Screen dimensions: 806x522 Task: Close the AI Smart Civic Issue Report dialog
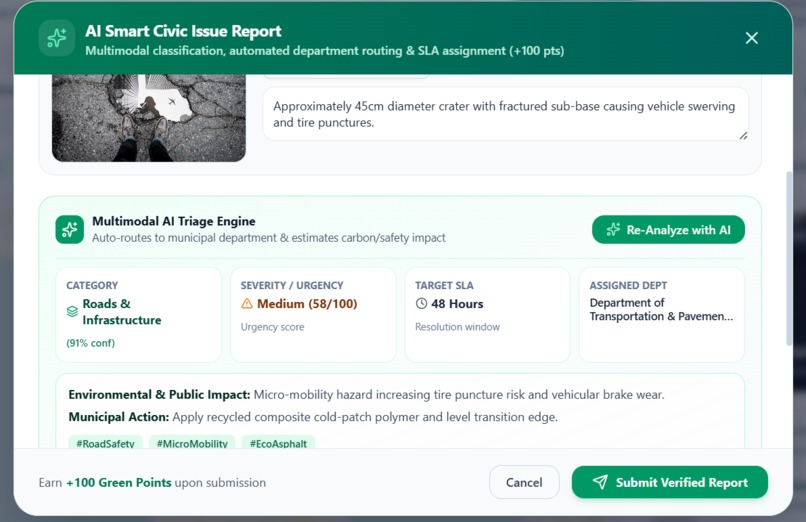pyautogui.click(x=752, y=38)
